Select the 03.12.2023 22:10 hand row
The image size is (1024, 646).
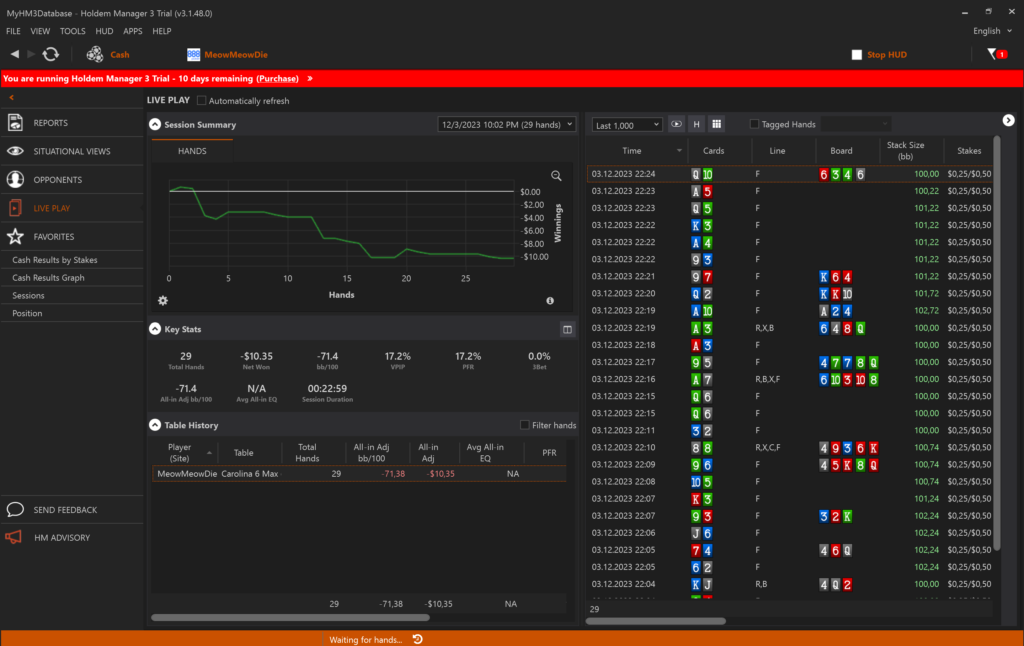[x=790, y=447]
